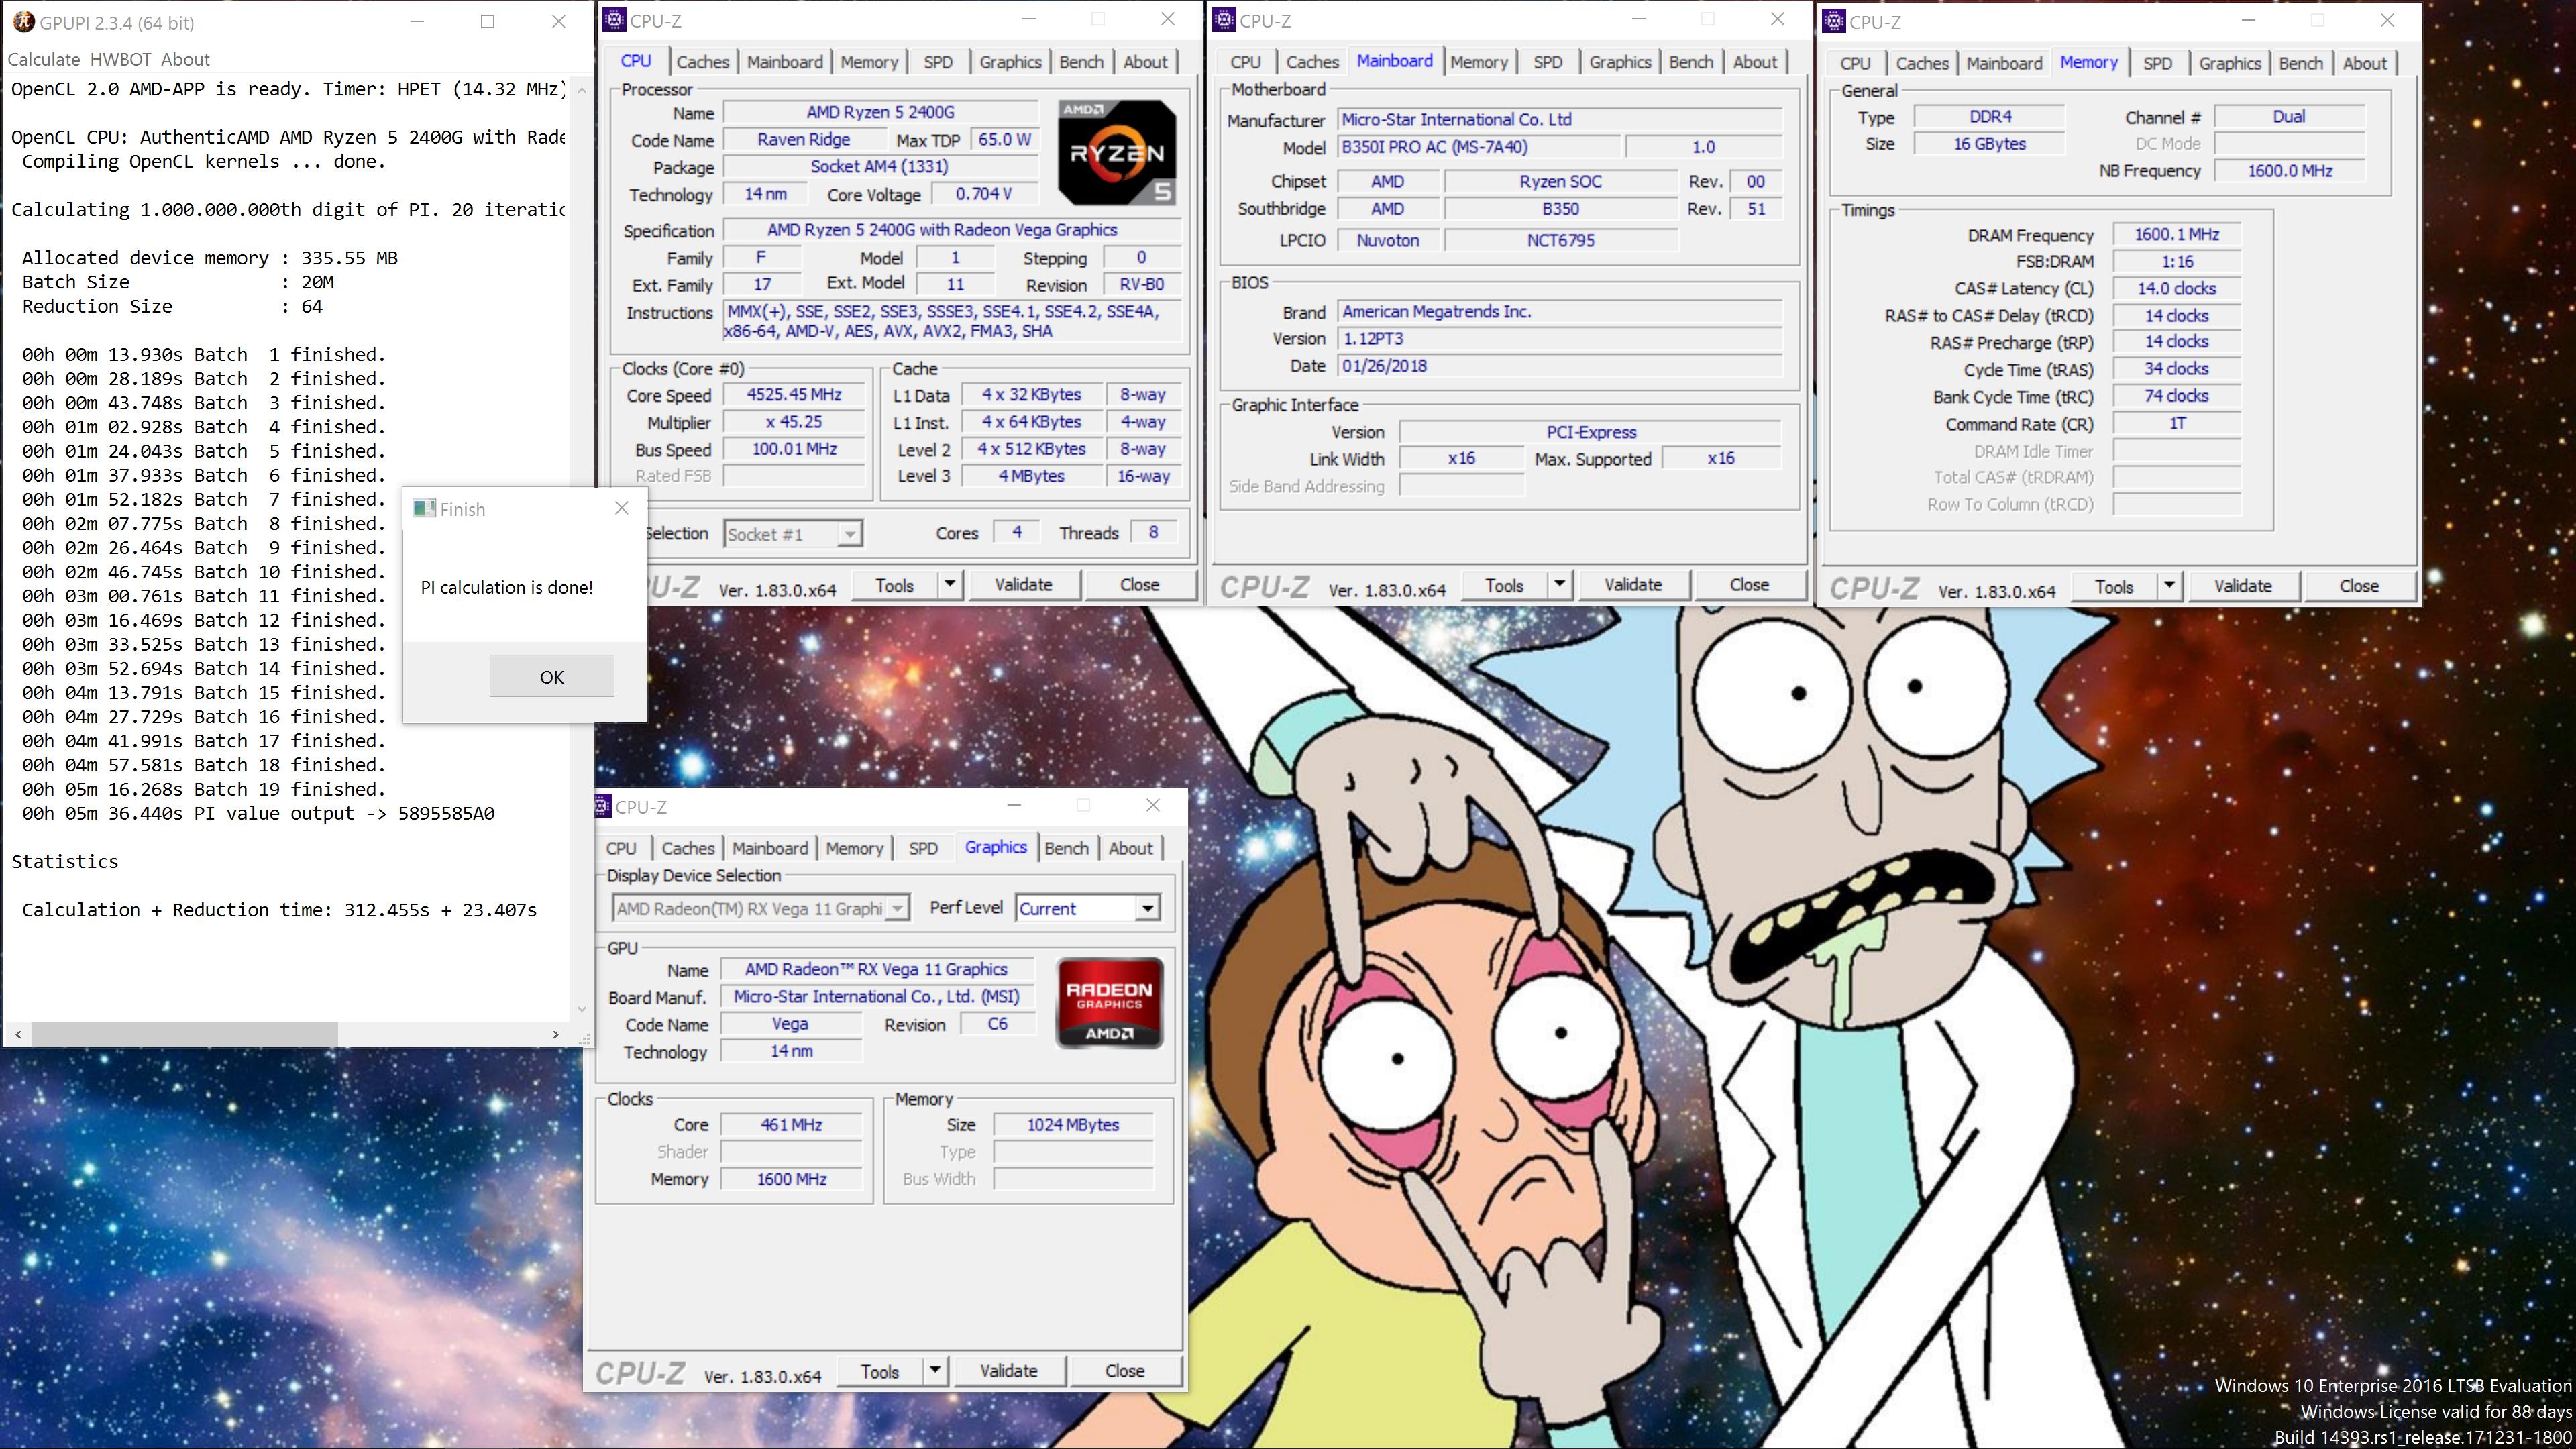Click GPUPI scroll right arrow
Image resolution: width=2576 pixels, height=1449 pixels.
point(556,1034)
